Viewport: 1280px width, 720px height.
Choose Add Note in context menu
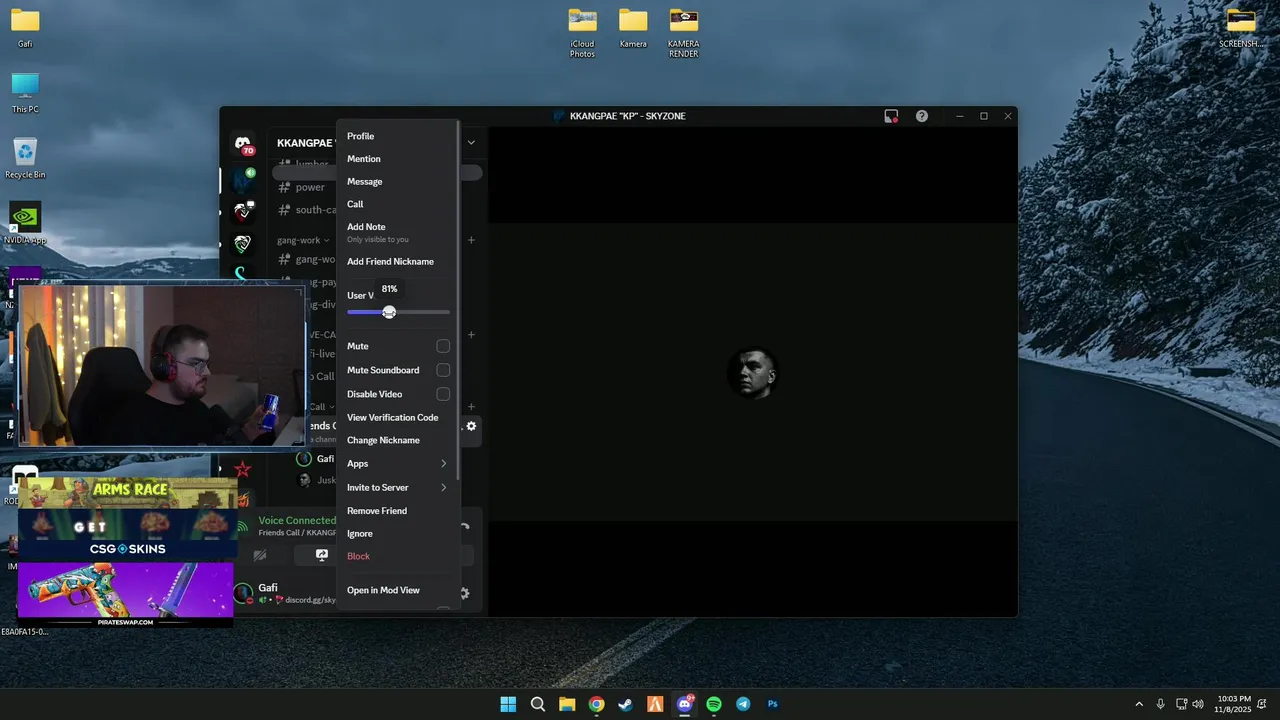click(398, 232)
